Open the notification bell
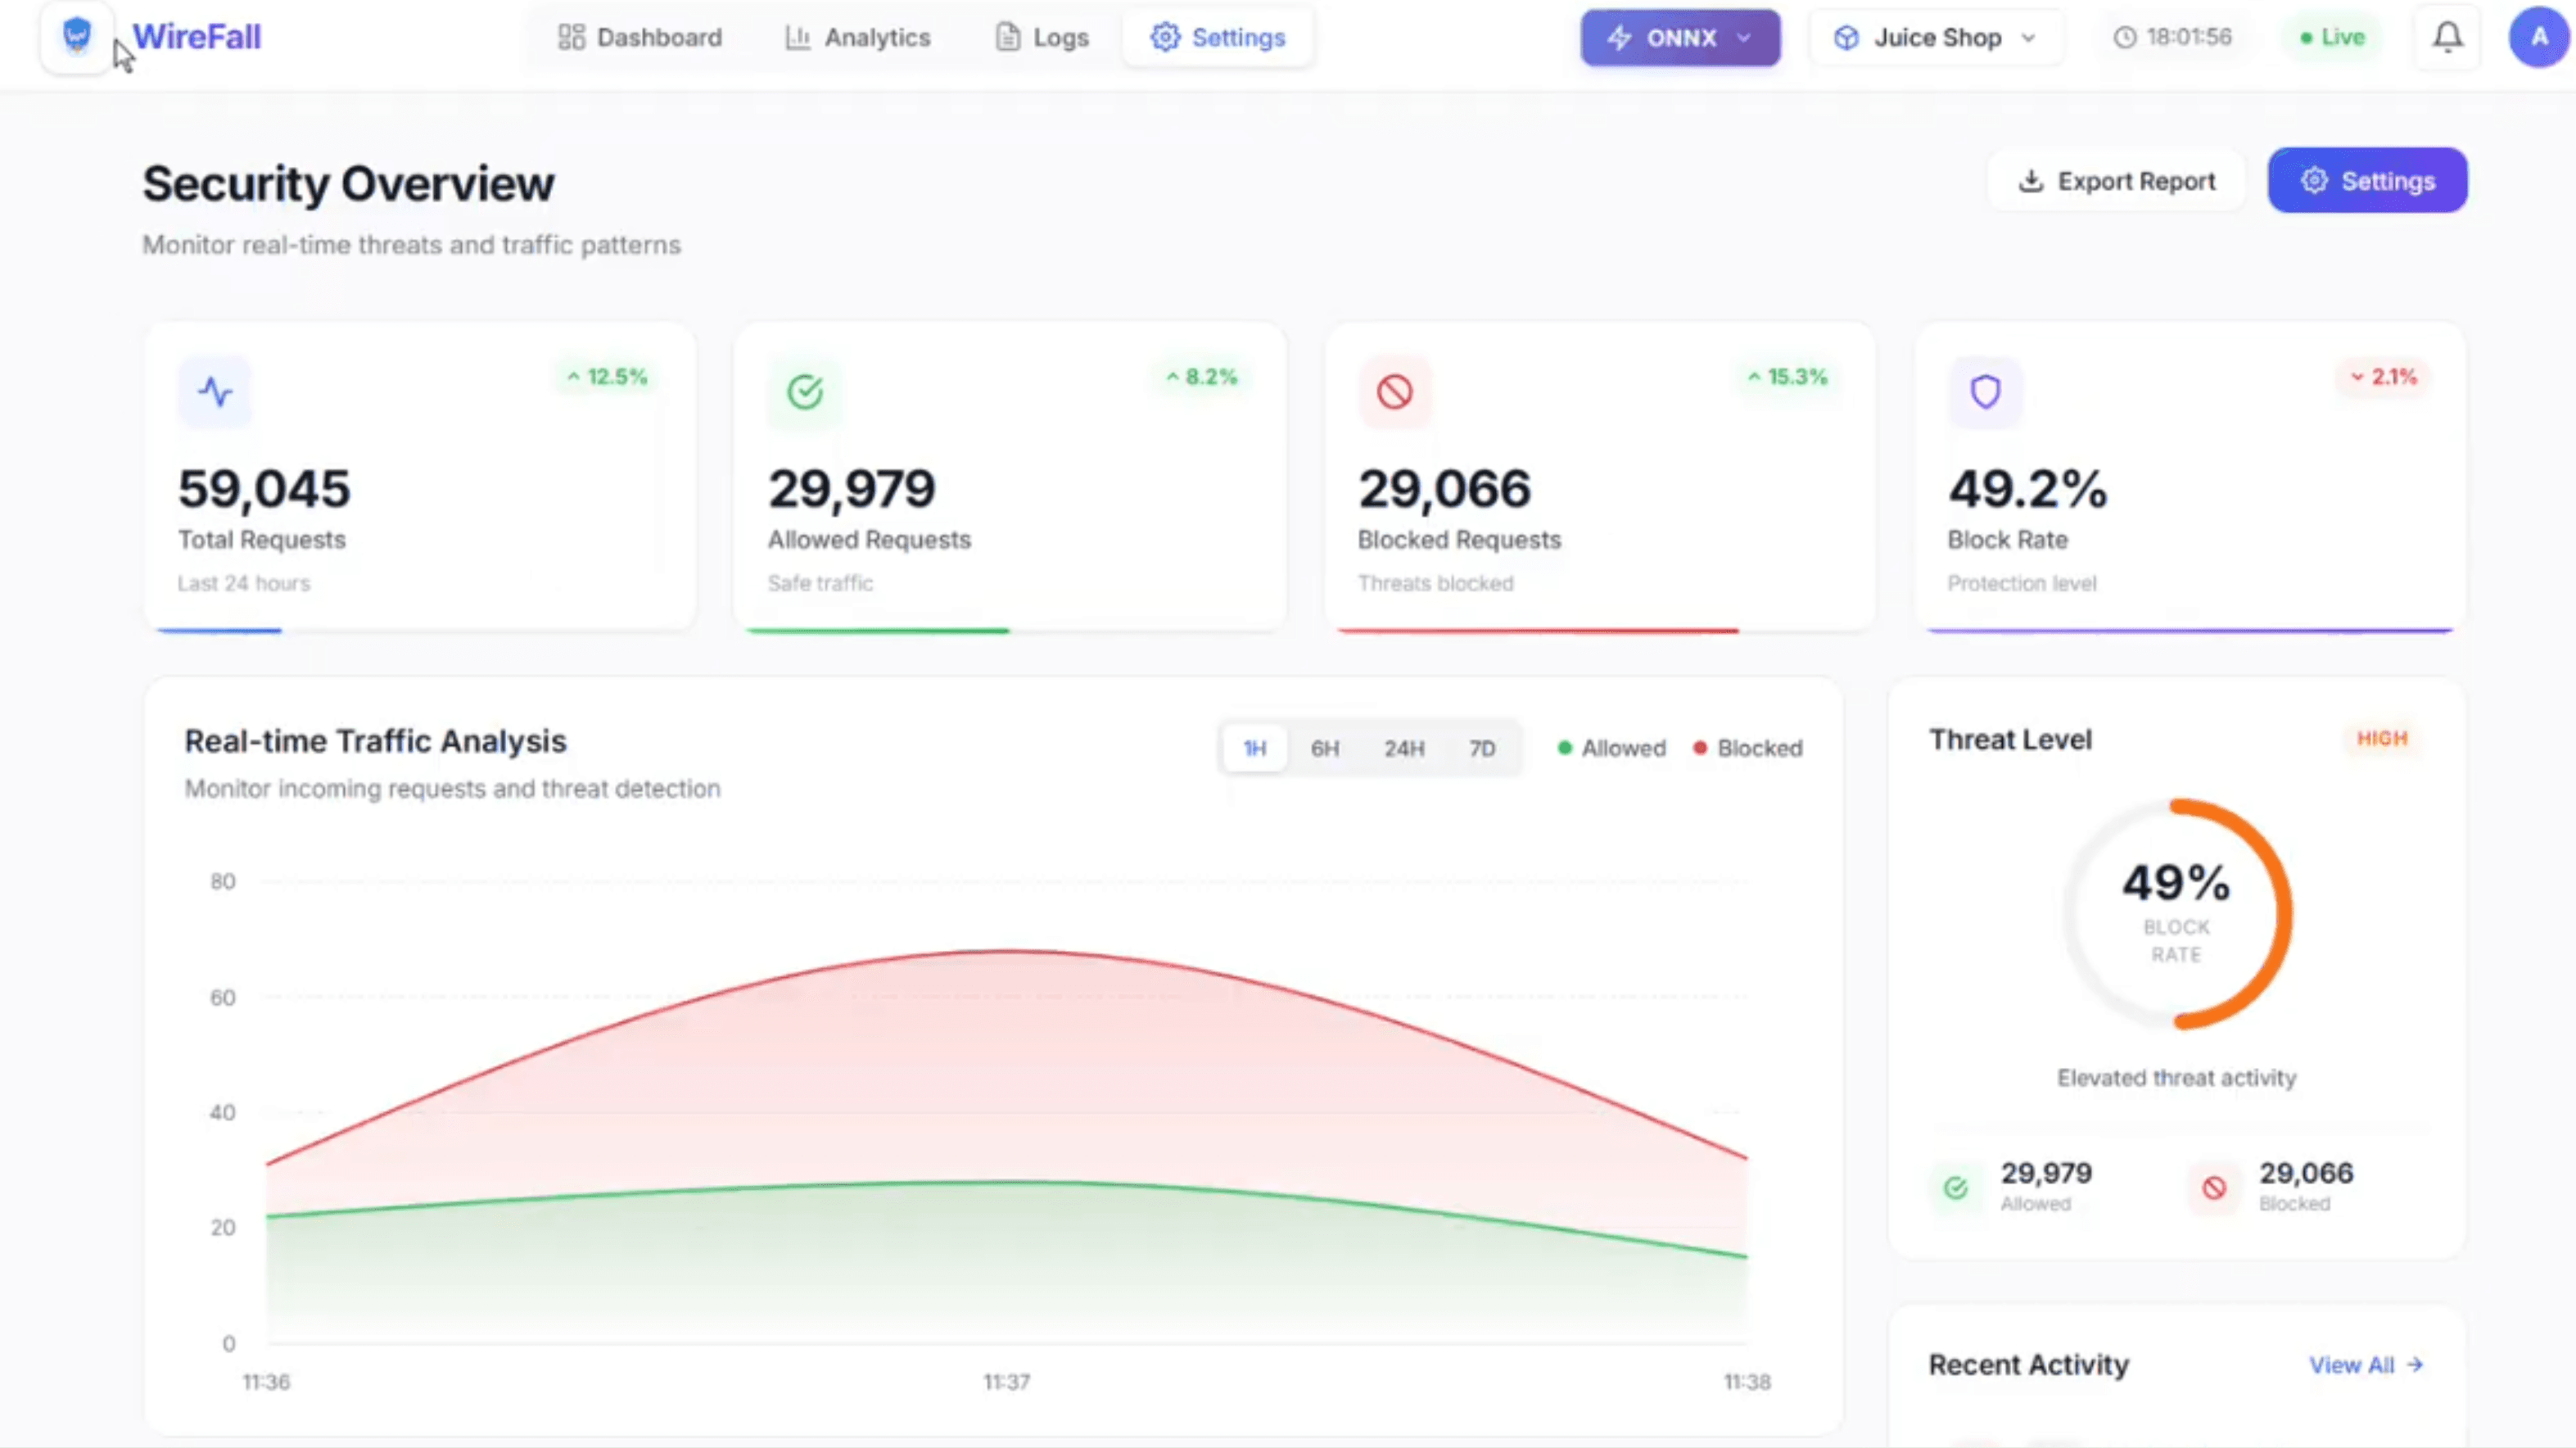2576x1448 pixels. [x=2447, y=37]
